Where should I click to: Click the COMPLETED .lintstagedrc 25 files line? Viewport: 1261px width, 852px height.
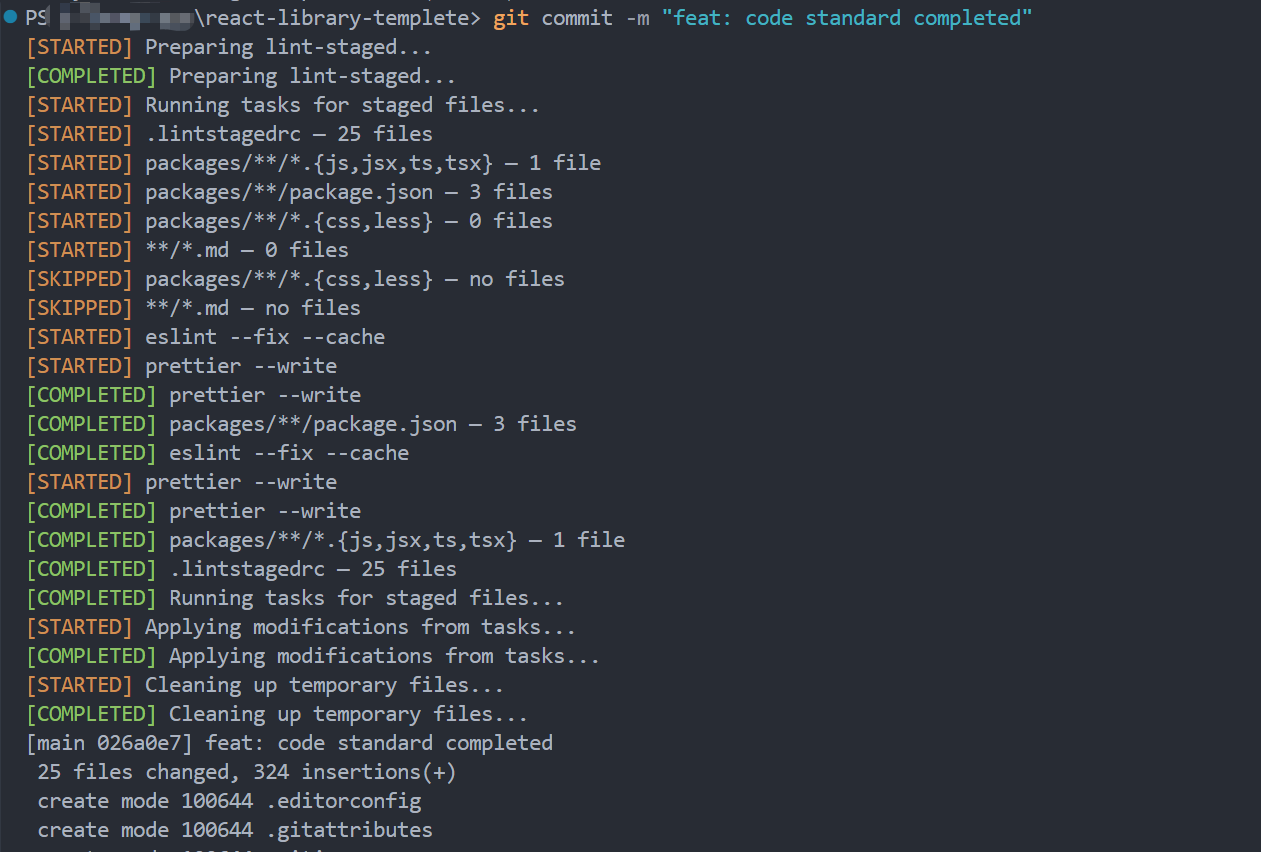click(x=241, y=569)
